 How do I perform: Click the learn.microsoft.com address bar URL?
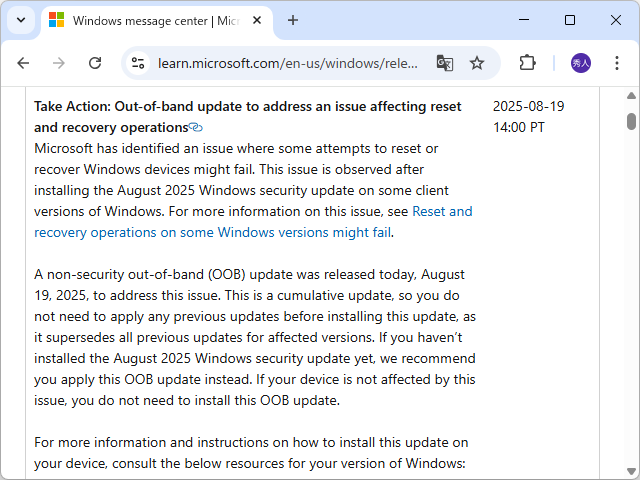coord(288,63)
